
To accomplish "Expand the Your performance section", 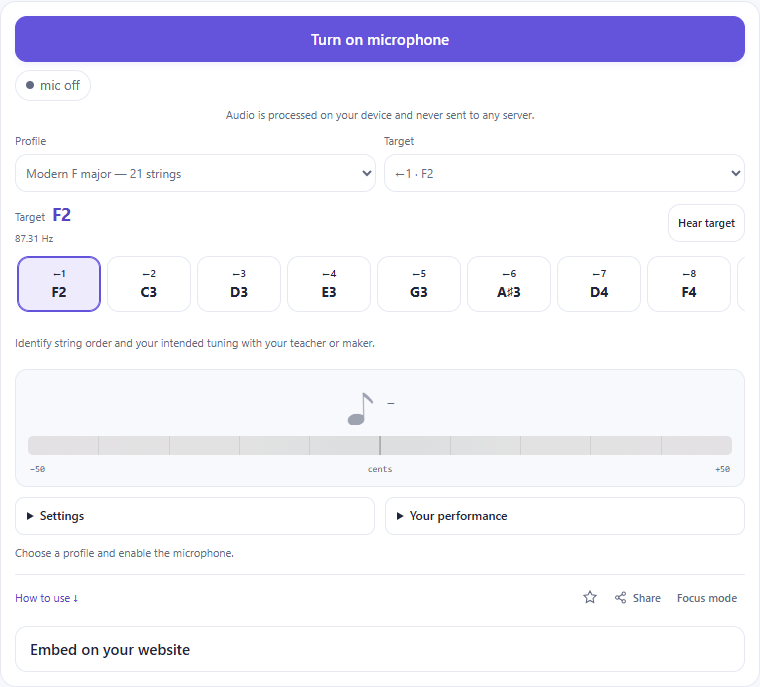I will [565, 516].
